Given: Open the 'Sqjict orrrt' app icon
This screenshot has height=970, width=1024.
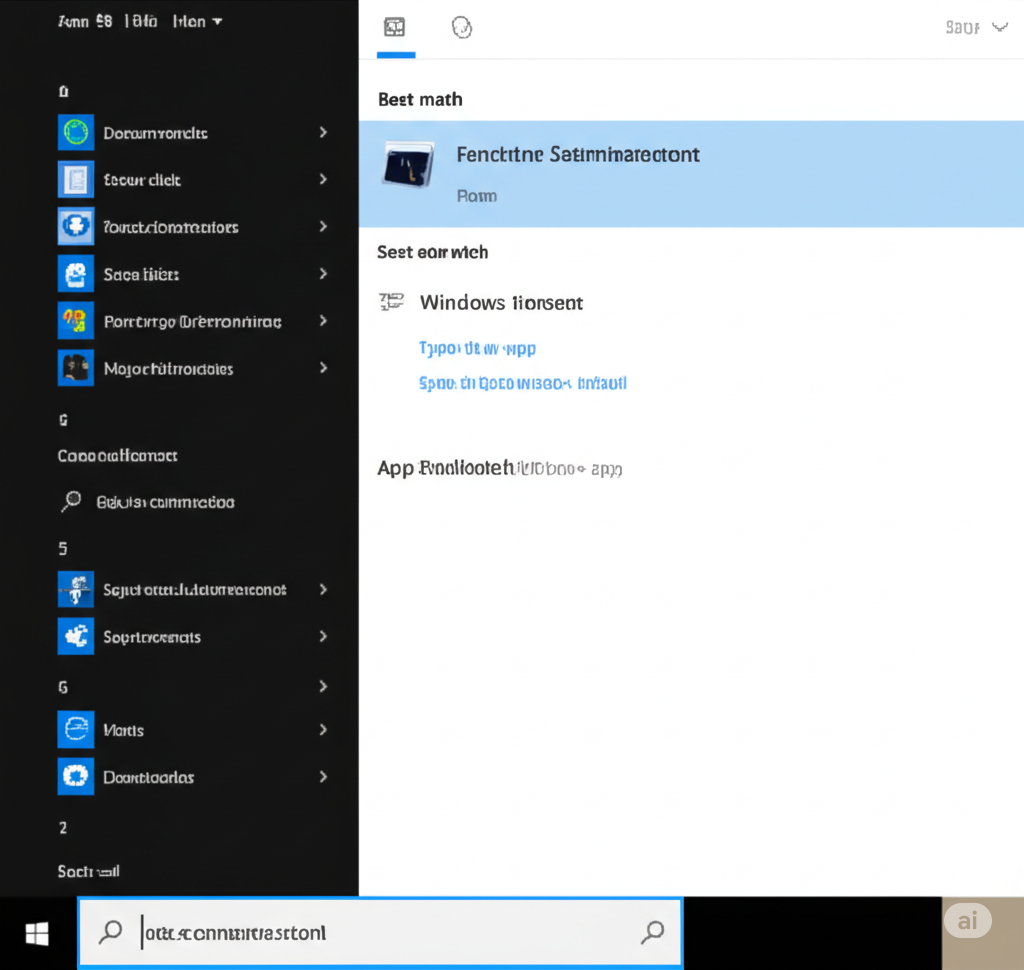Looking at the screenshot, I should point(76,589).
